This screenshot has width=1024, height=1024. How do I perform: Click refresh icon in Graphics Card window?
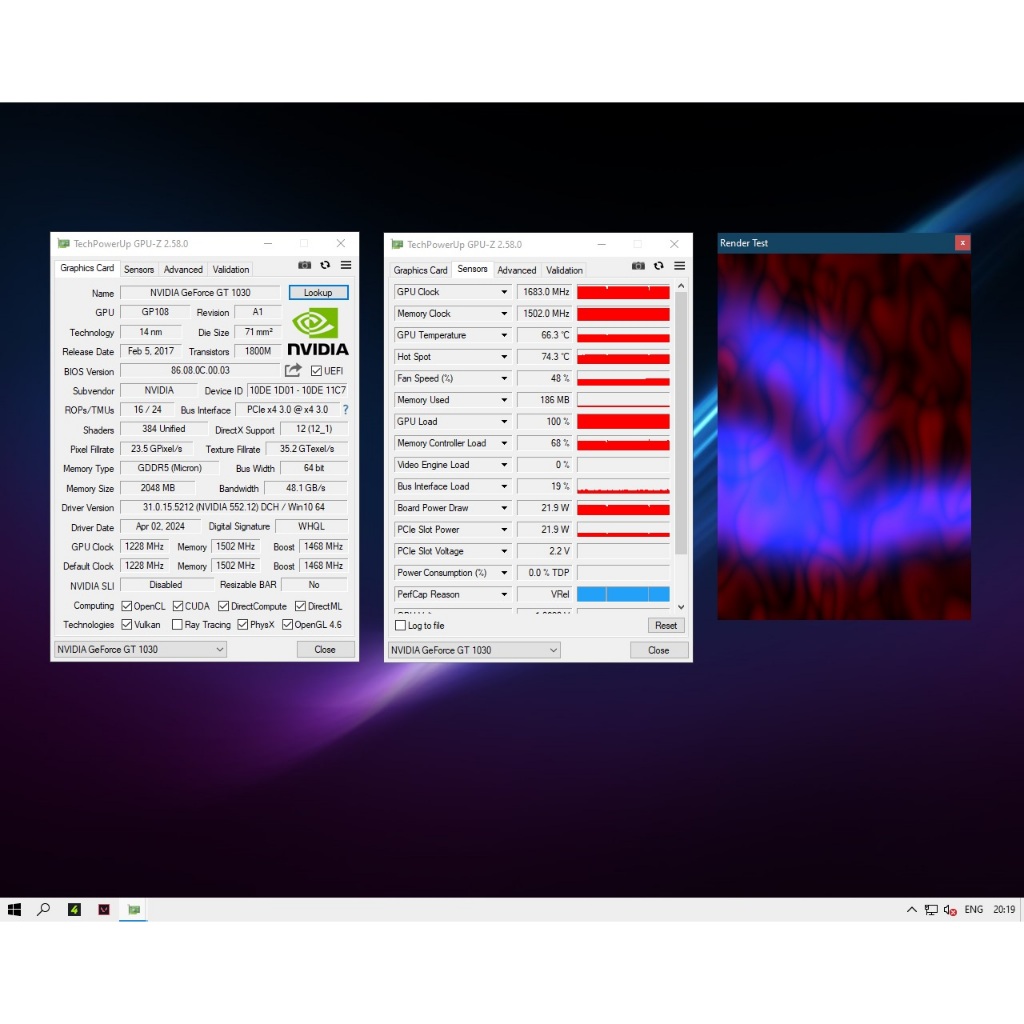click(325, 265)
